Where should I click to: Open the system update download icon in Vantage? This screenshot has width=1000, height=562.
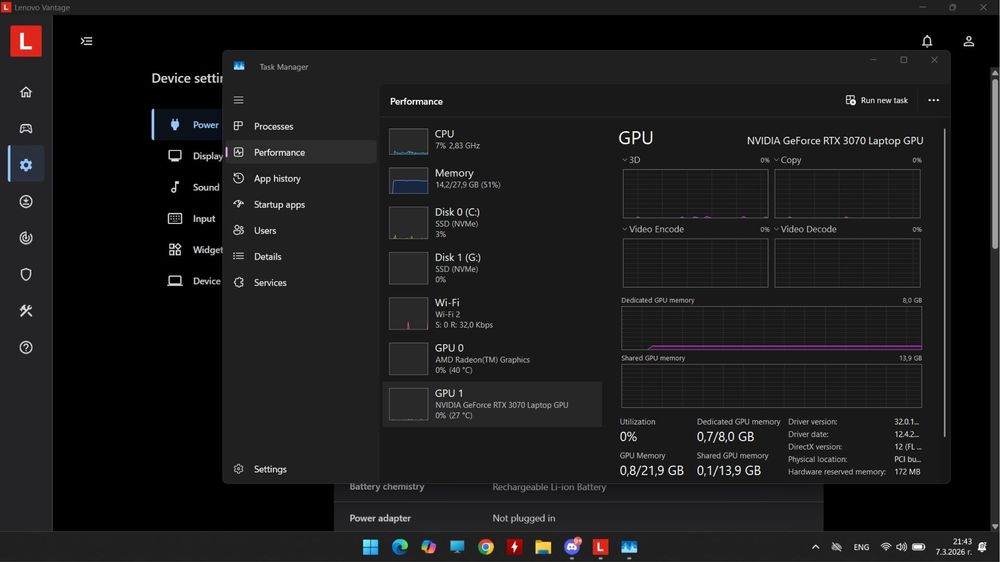[26, 202]
